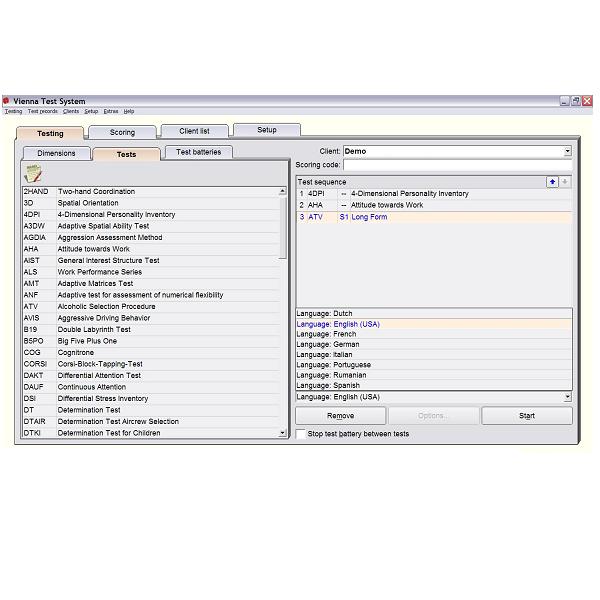Image resolution: width=600 pixels, height=600 pixels.
Task: Select Language: Dutch option
Action: pos(434,314)
